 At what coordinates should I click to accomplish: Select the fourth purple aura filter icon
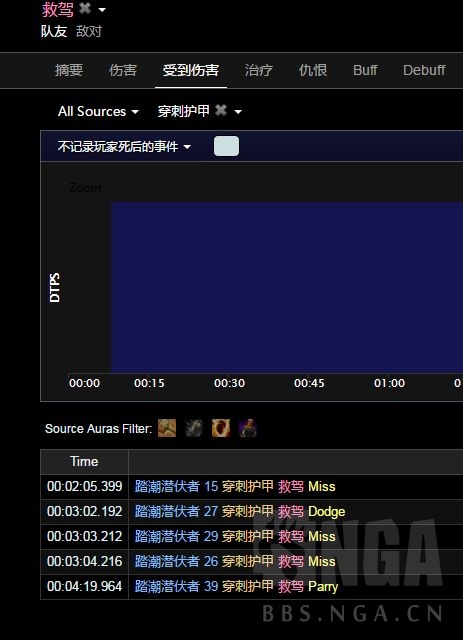tap(248, 428)
